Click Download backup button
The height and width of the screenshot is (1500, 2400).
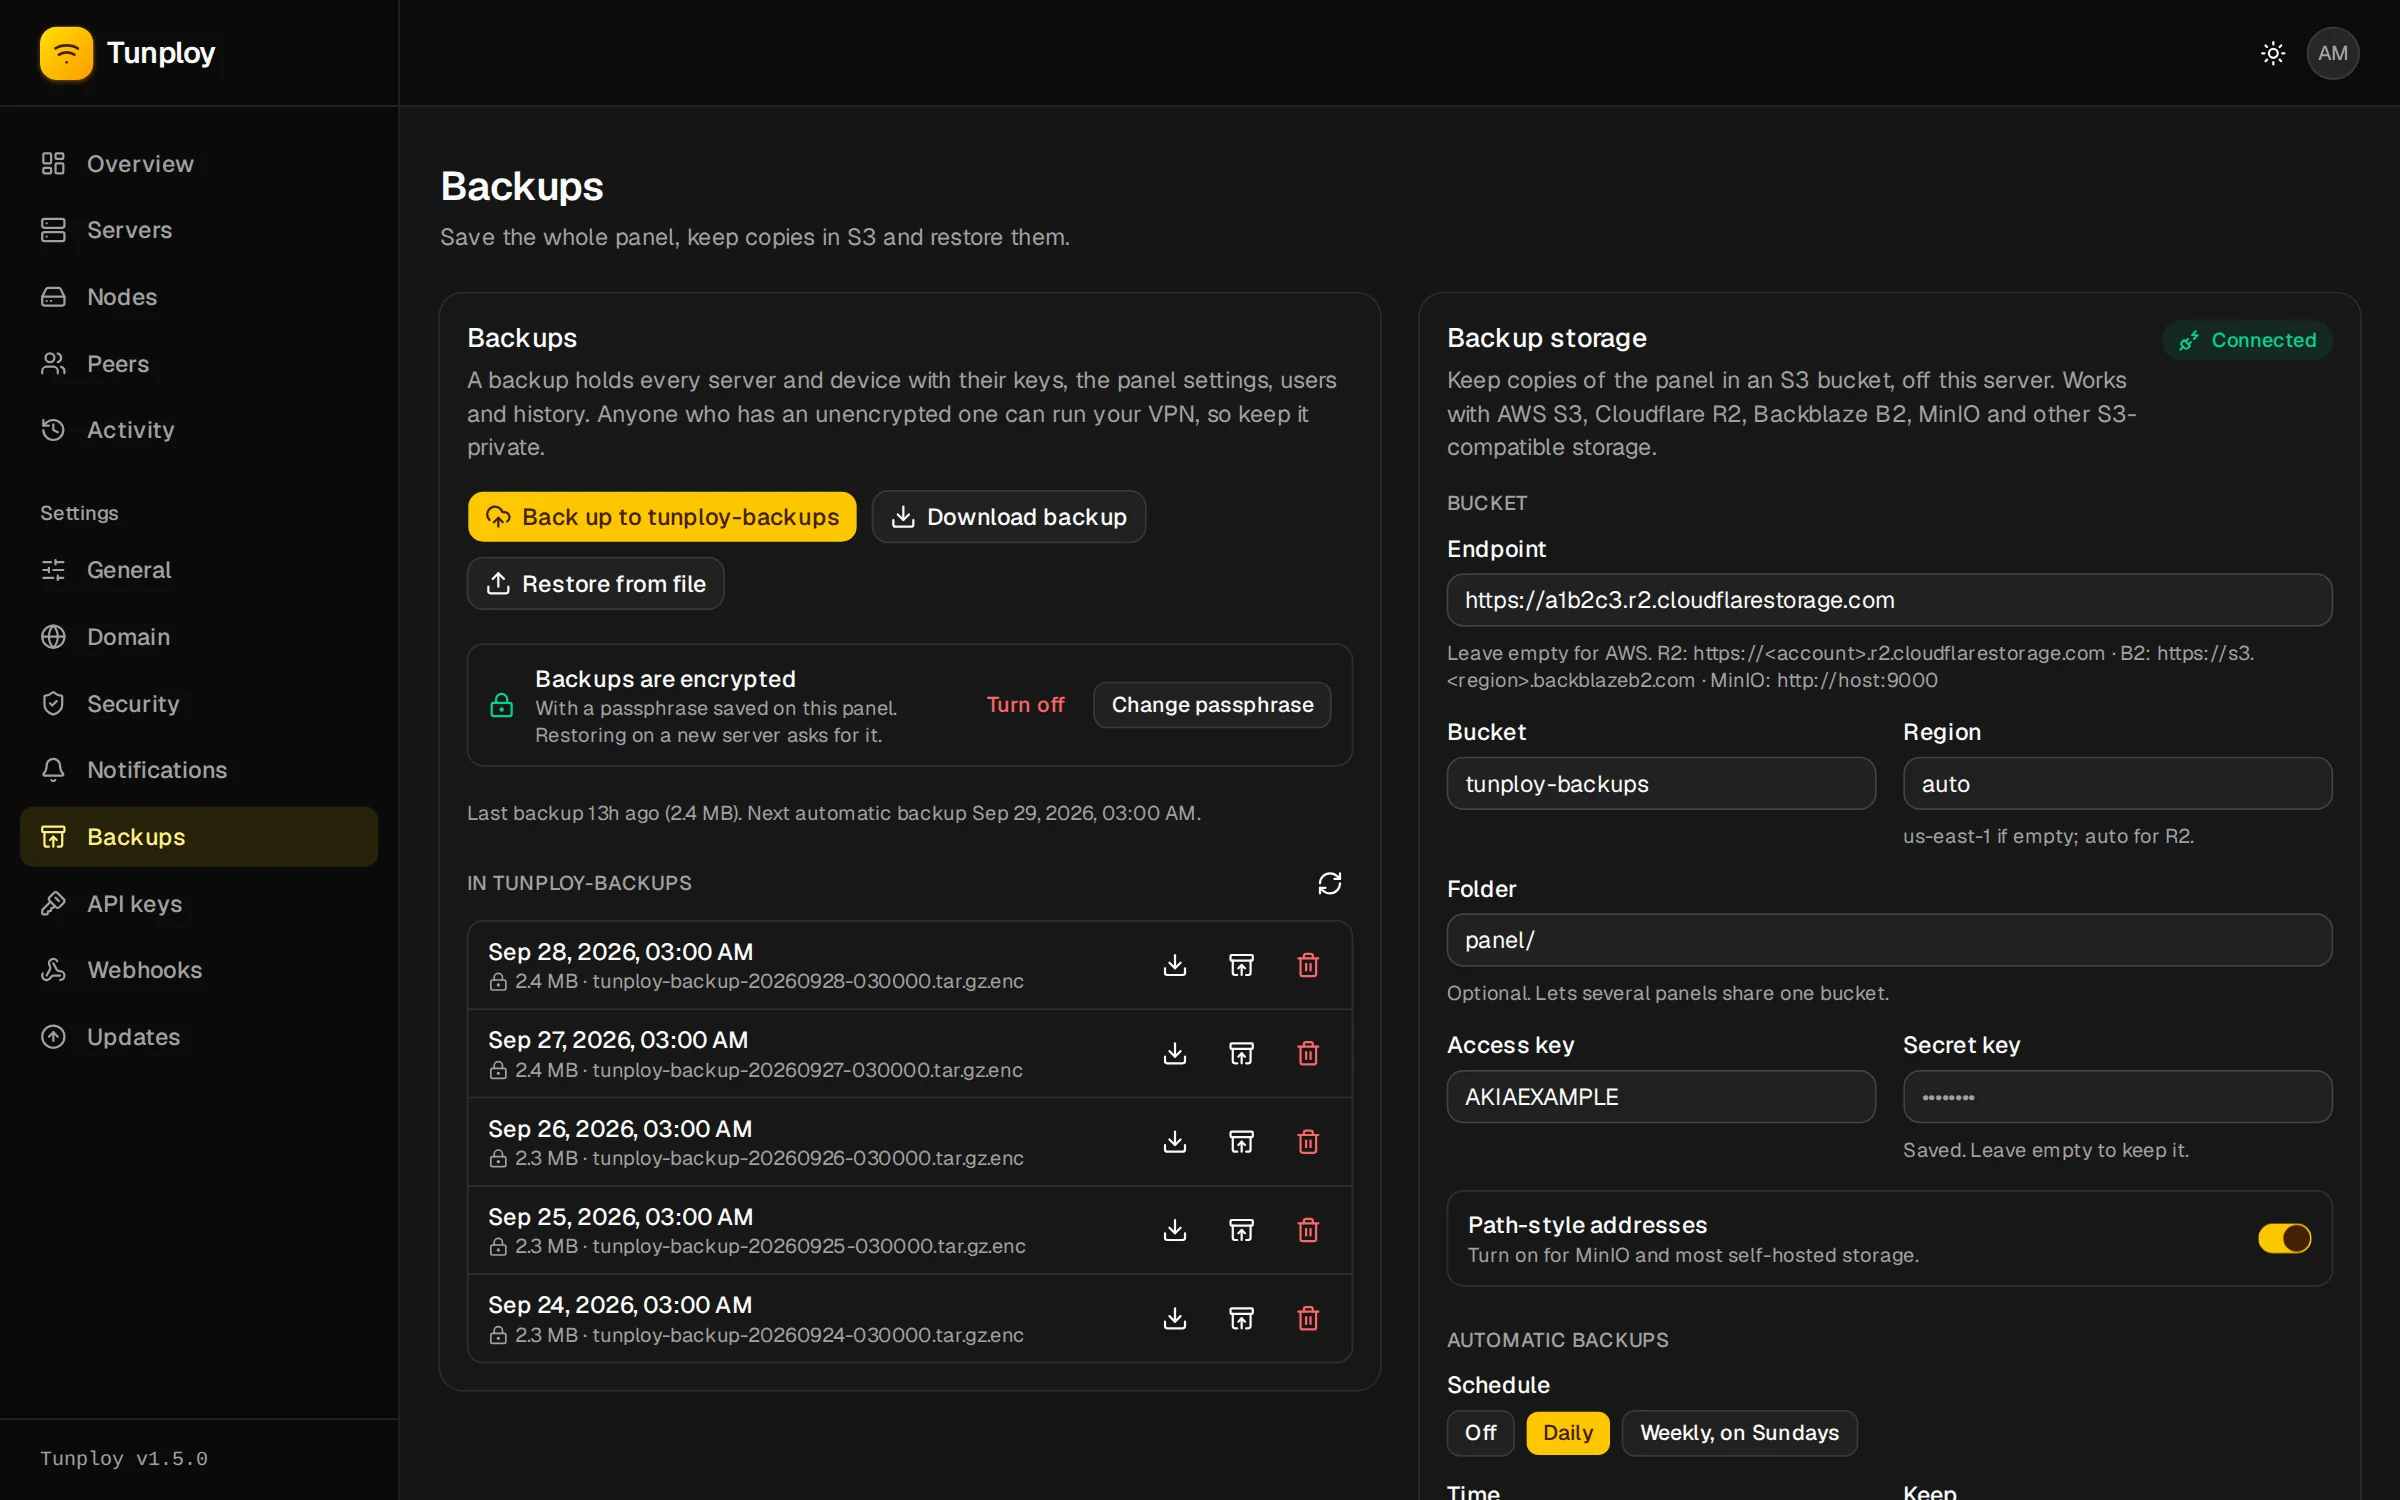[x=1009, y=517]
